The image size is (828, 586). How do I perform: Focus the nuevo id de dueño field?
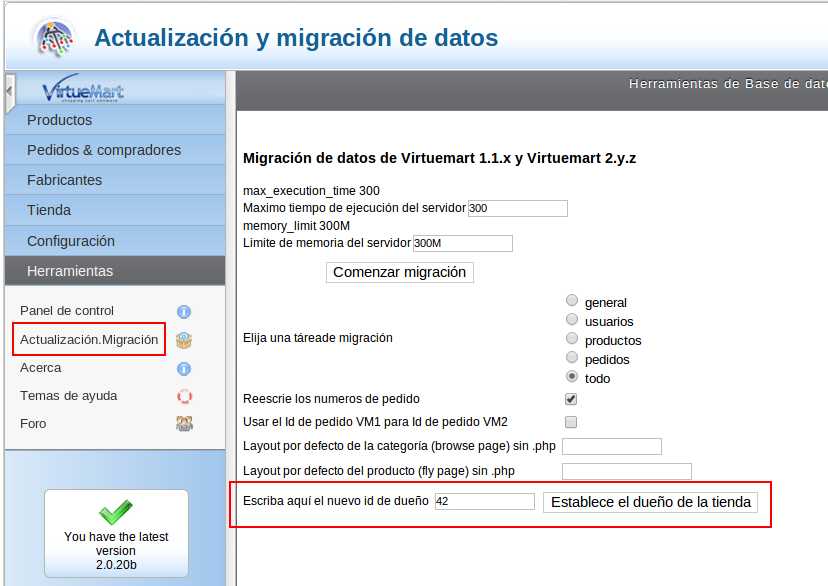coord(484,502)
